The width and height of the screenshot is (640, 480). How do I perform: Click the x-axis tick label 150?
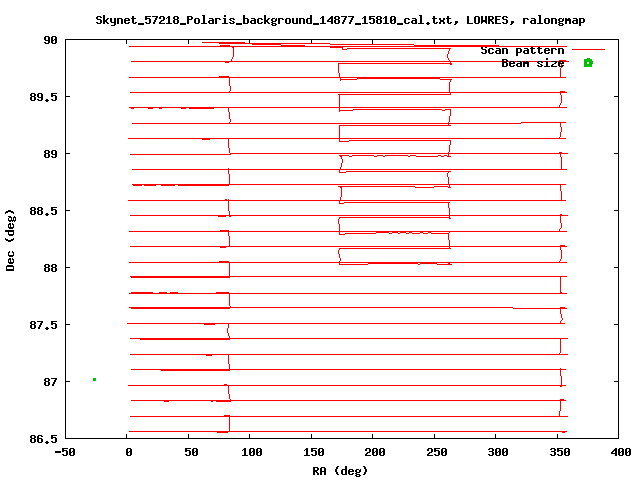313,452
